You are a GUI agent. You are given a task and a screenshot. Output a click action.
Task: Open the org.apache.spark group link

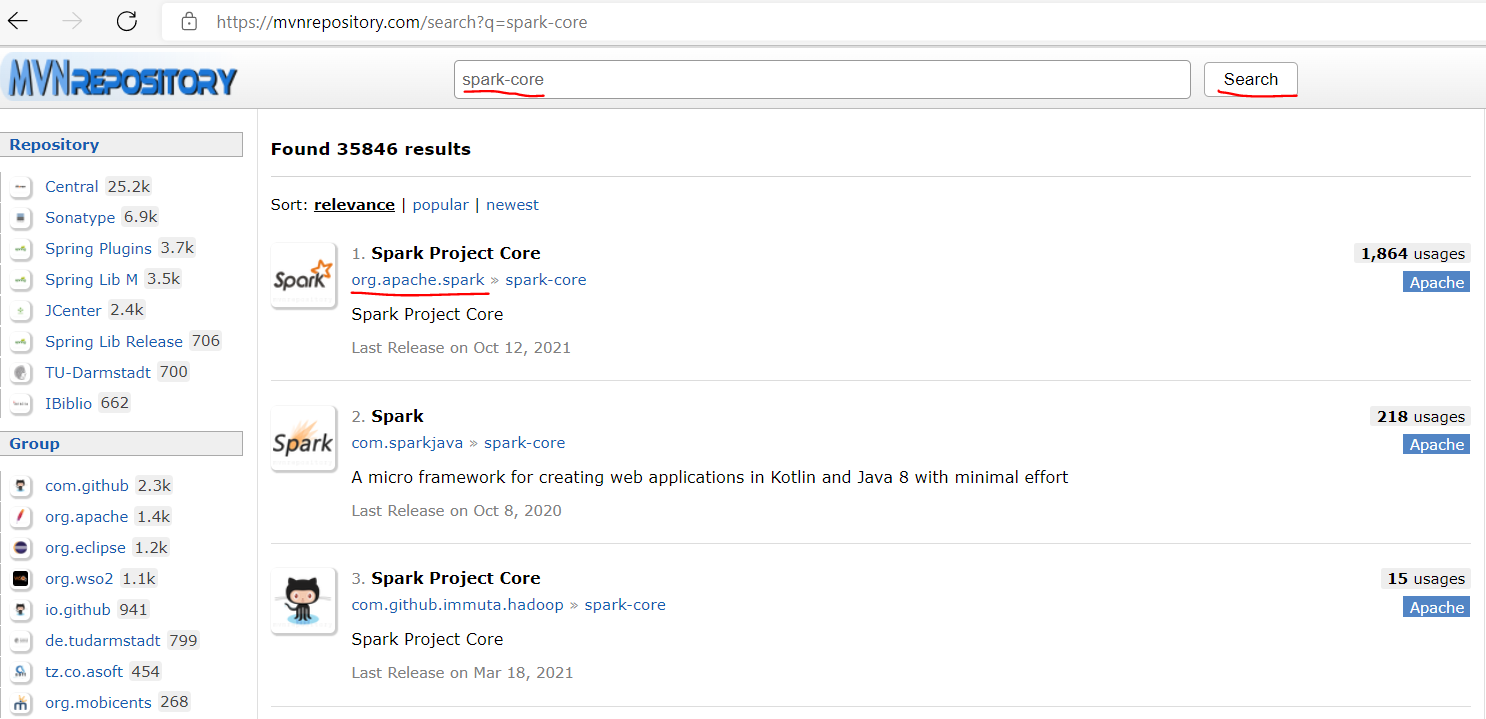[x=418, y=280]
